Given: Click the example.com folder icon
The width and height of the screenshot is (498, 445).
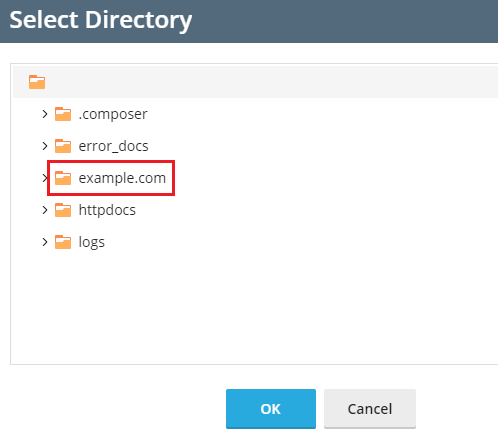Looking at the screenshot, I should tap(63, 178).
